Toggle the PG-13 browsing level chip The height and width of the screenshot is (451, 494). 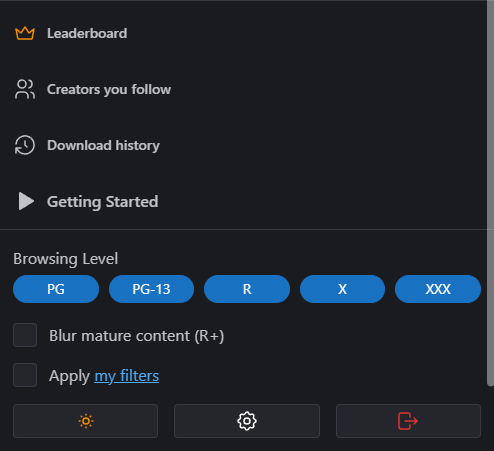coord(151,289)
